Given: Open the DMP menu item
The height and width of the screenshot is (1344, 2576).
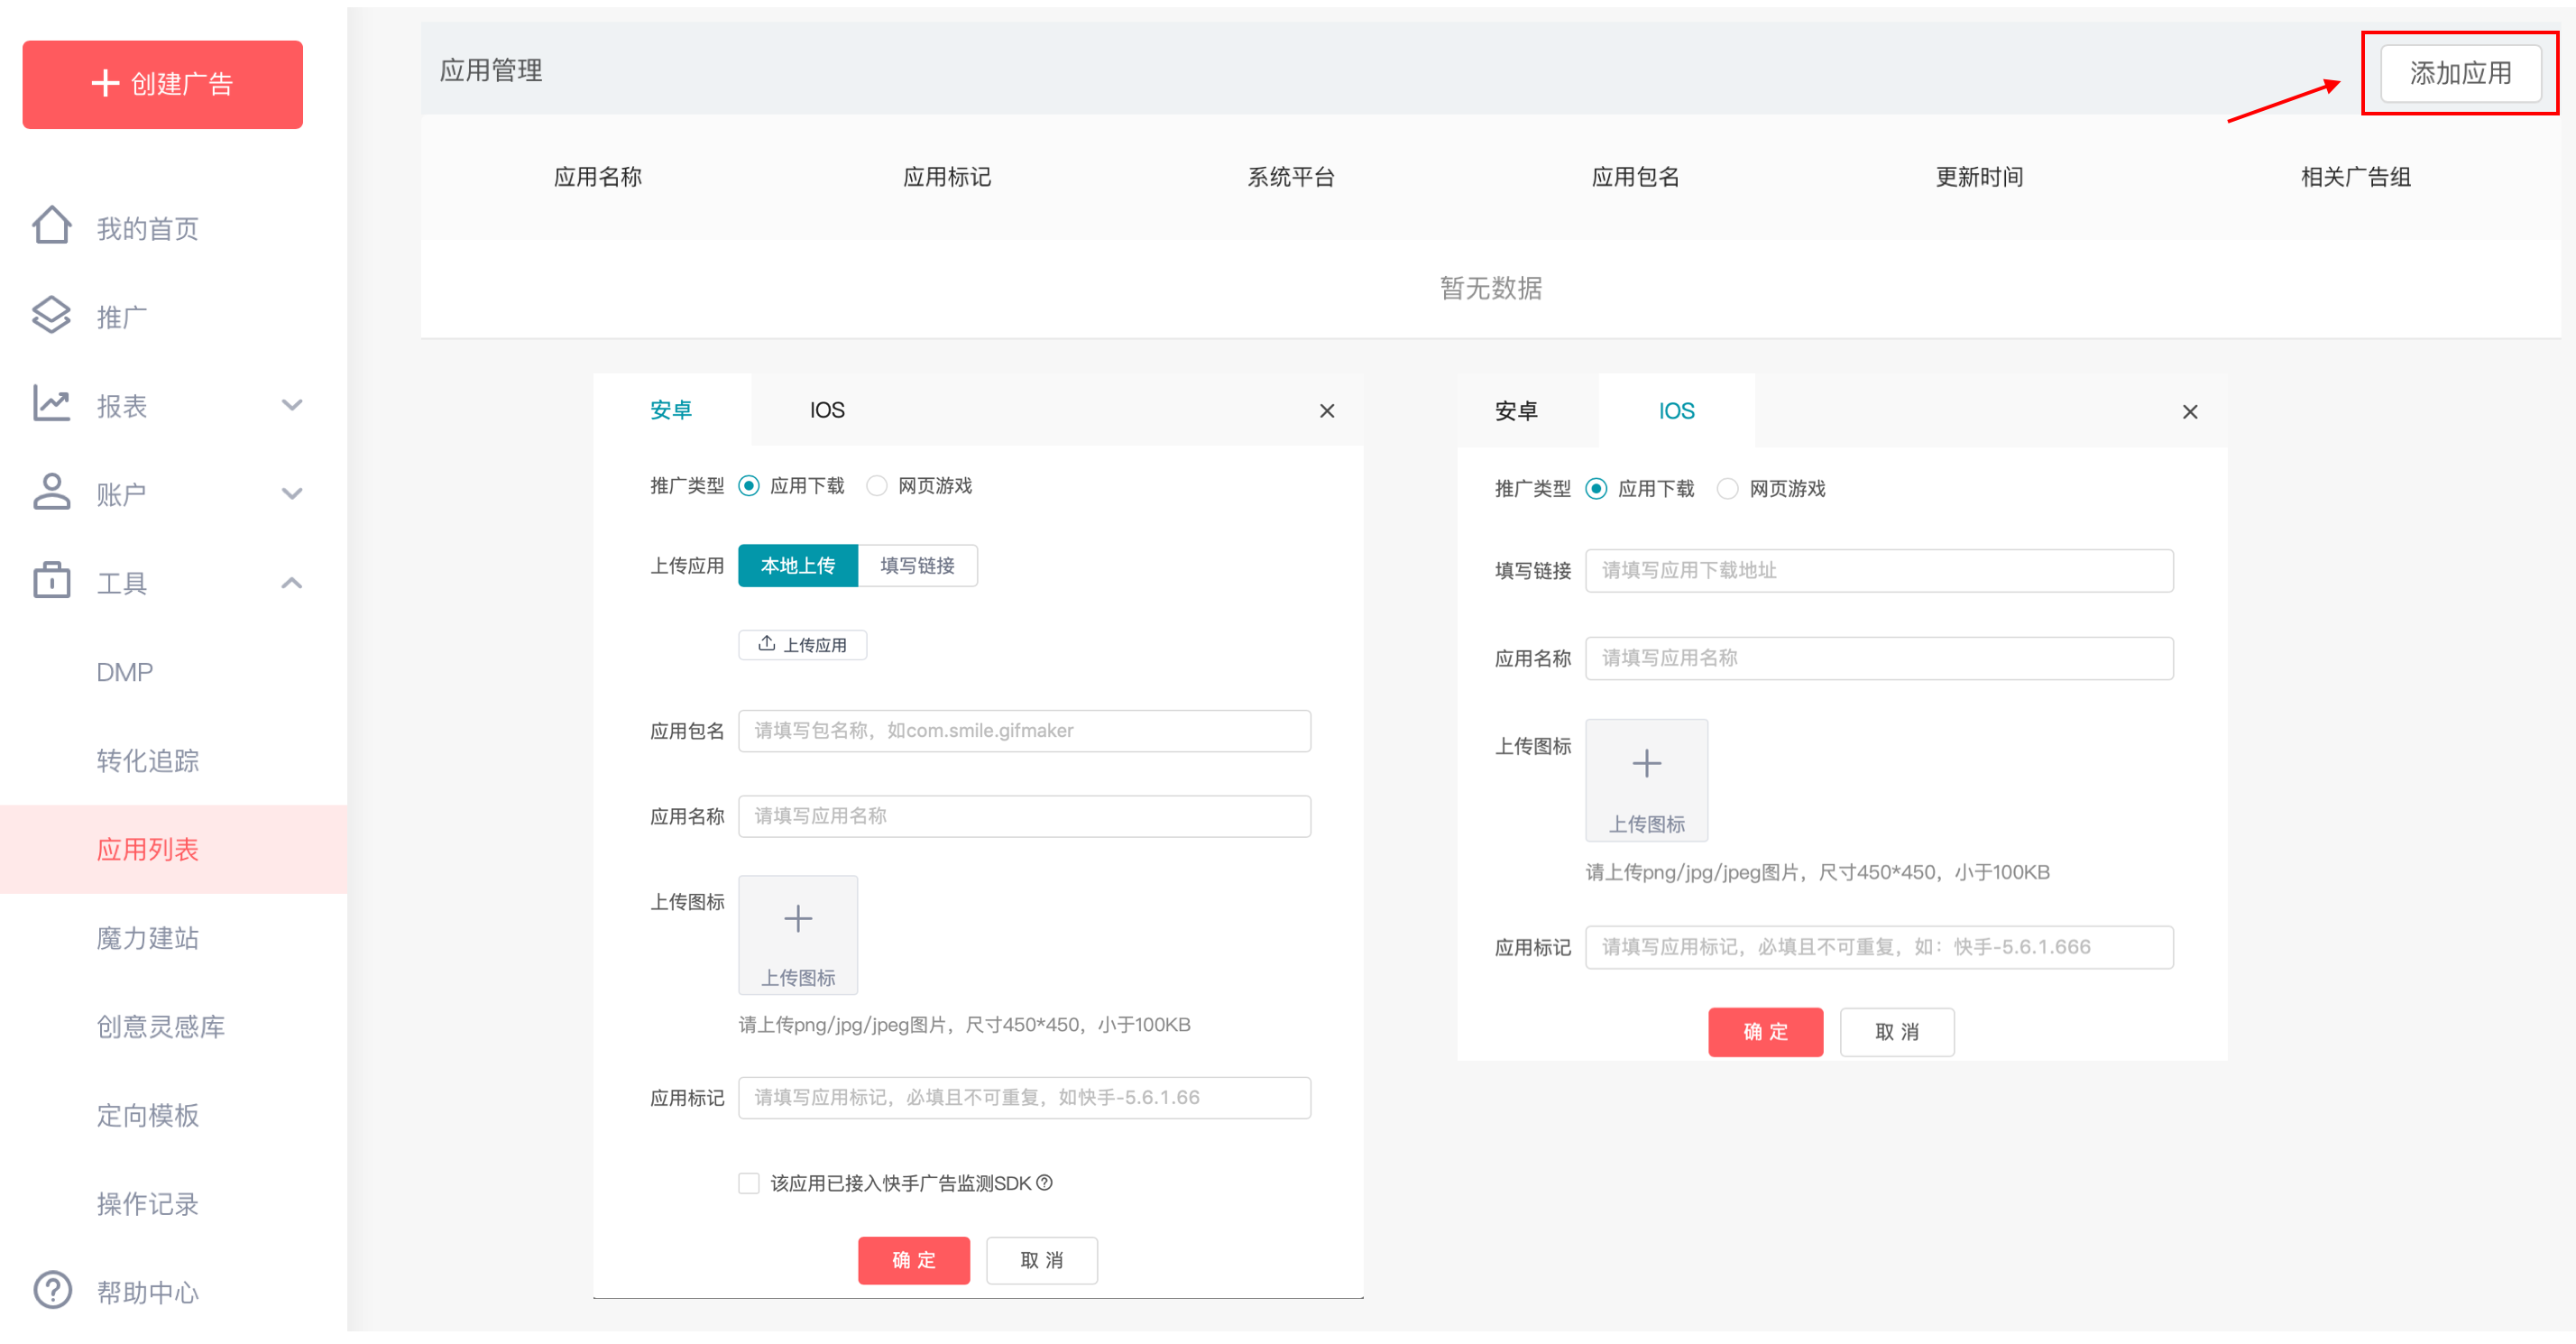Looking at the screenshot, I should point(124,673).
